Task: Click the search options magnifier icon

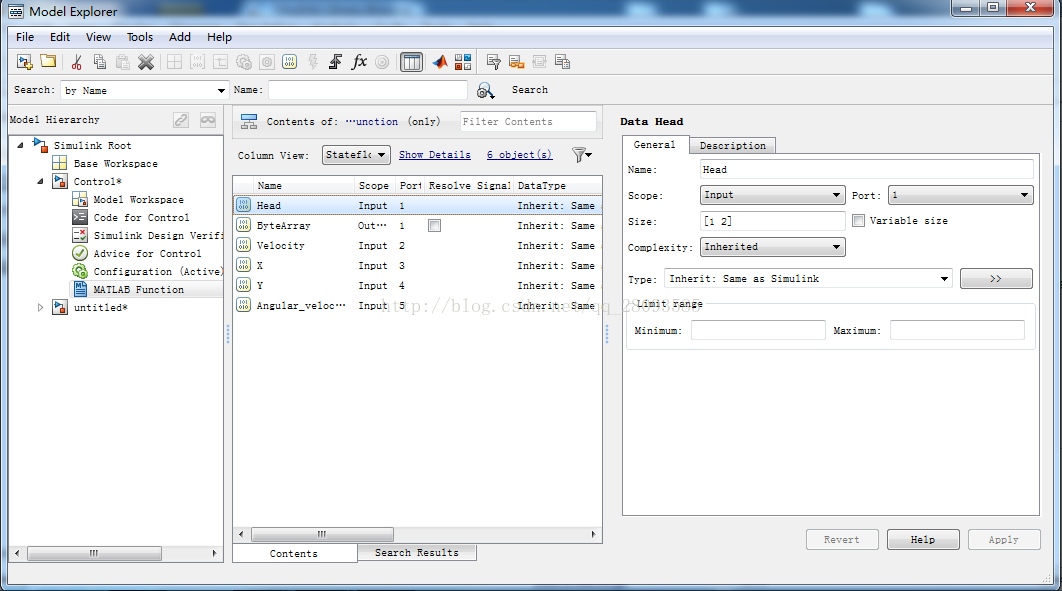Action: pyautogui.click(x=486, y=90)
